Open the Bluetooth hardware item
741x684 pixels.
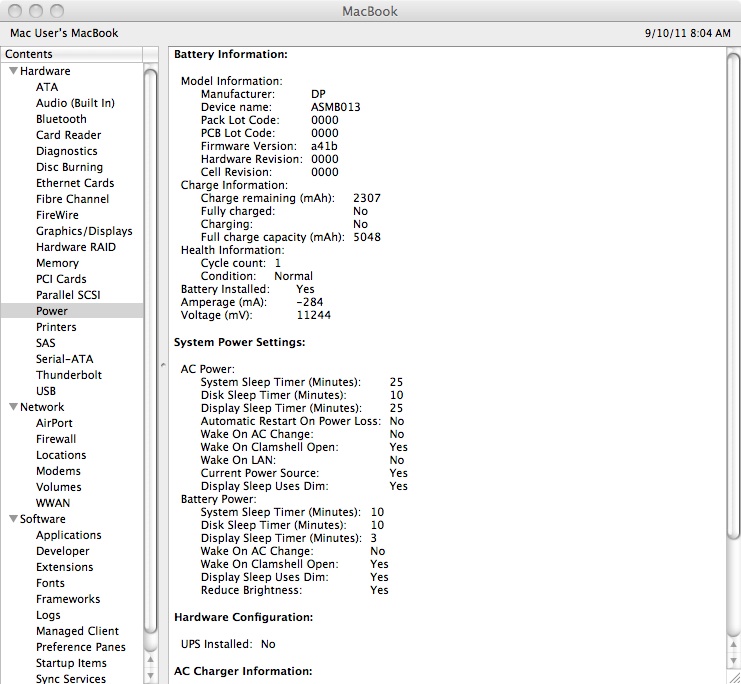tap(61, 119)
